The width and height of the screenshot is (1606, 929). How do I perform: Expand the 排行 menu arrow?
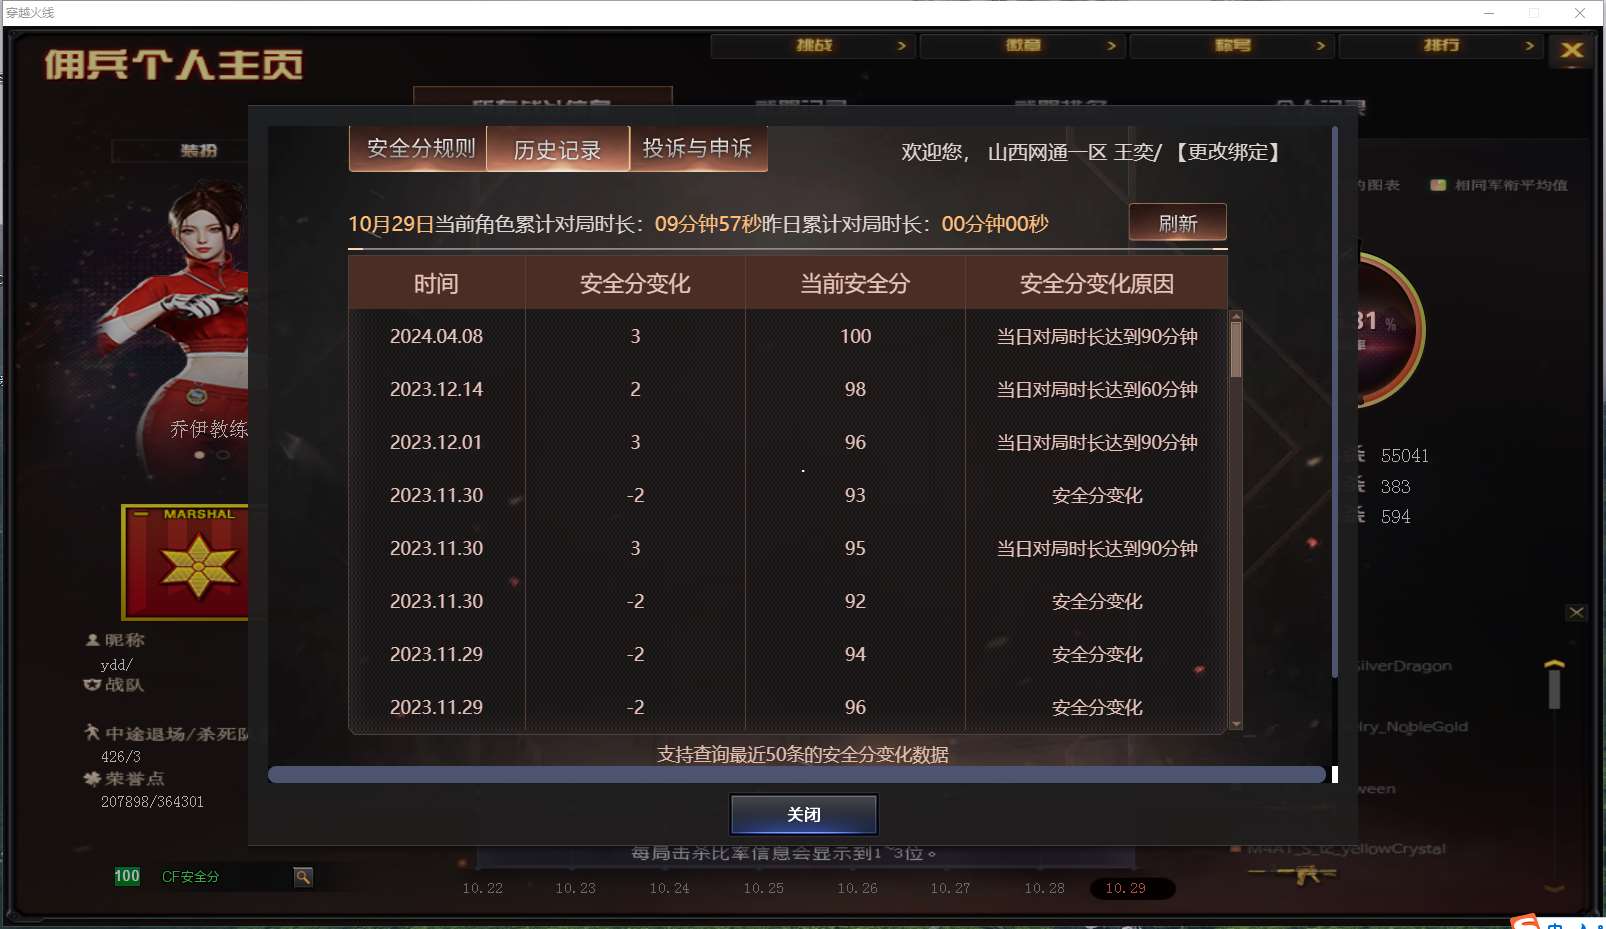tap(1529, 46)
